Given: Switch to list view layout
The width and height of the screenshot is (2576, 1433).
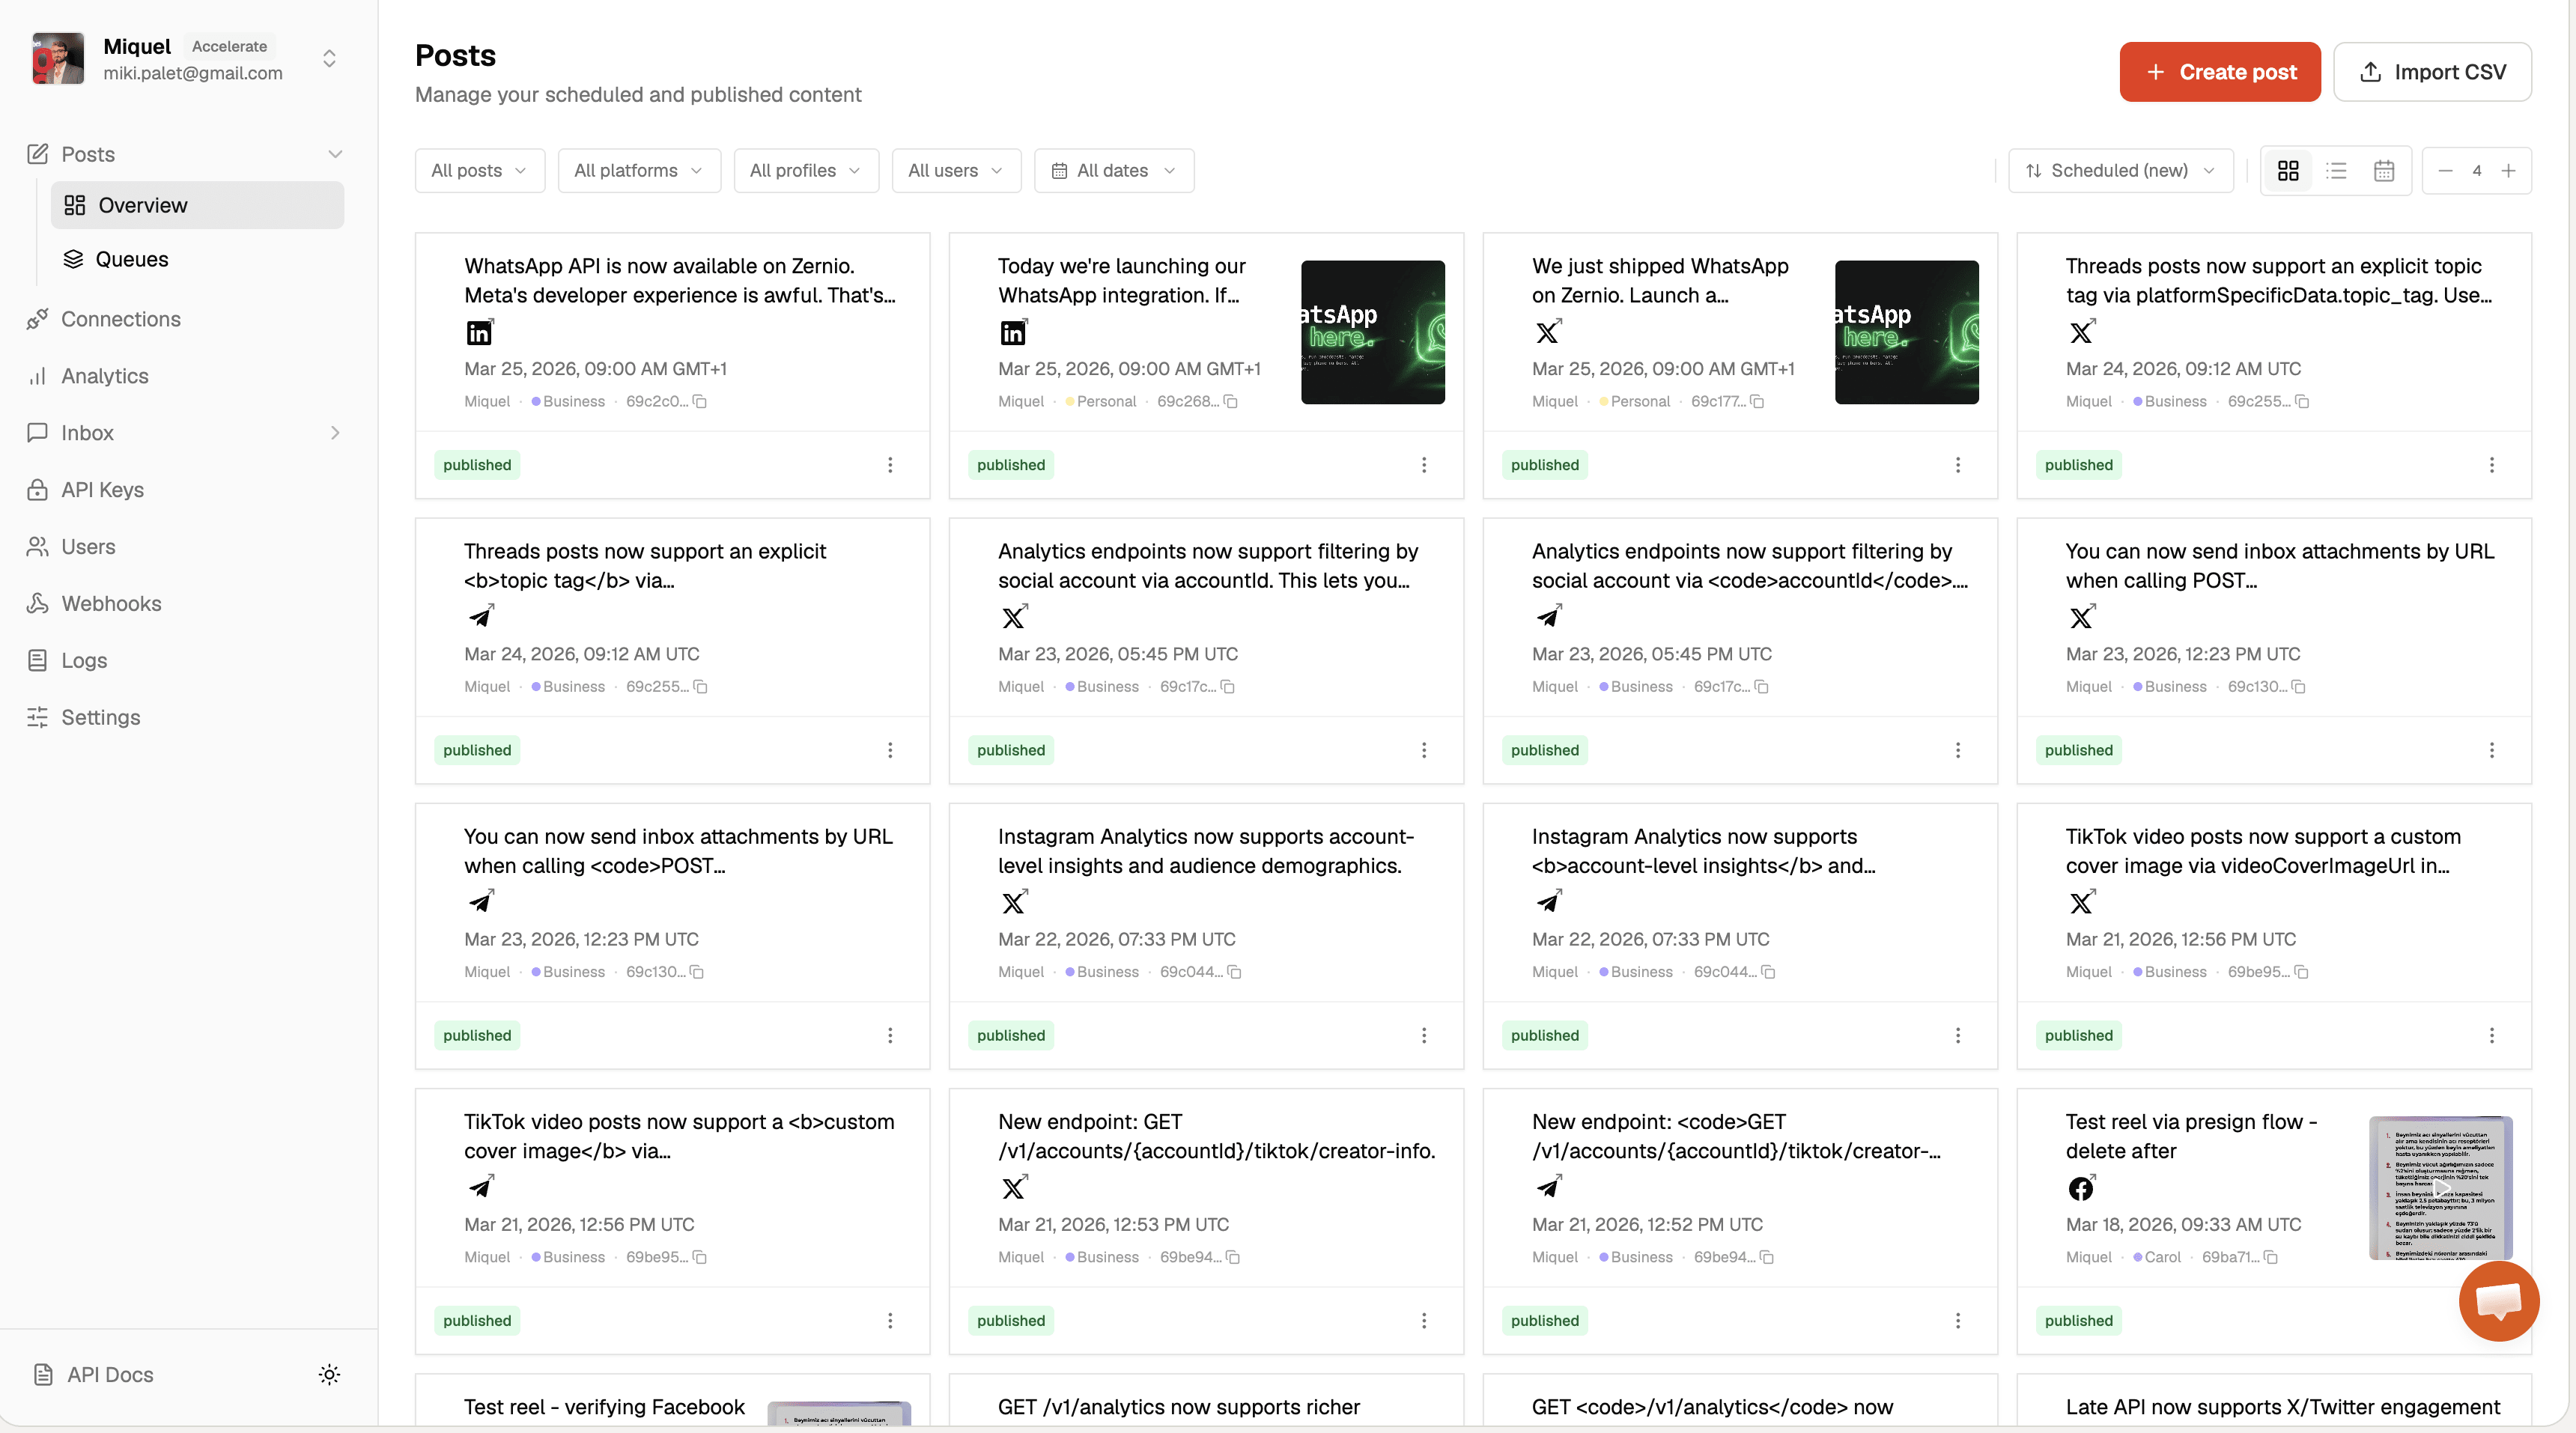Looking at the screenshot, I should (2336, 171).
